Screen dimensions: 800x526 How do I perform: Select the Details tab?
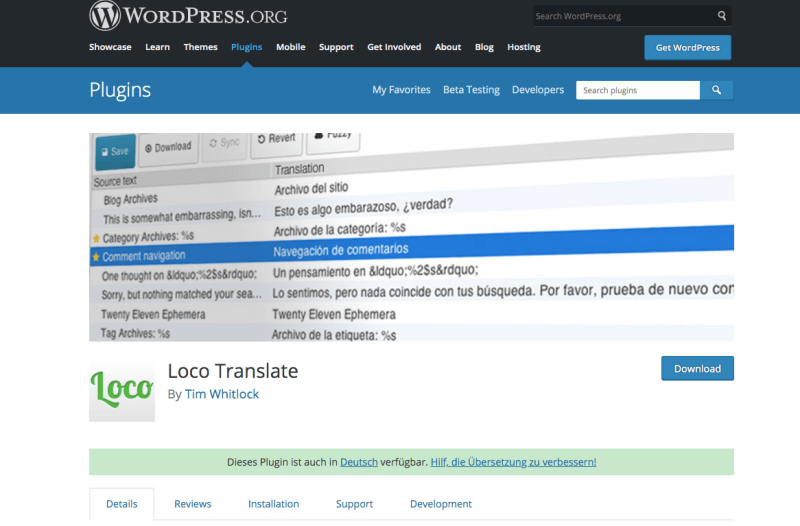pyautogui.click(x=121, y=504)
